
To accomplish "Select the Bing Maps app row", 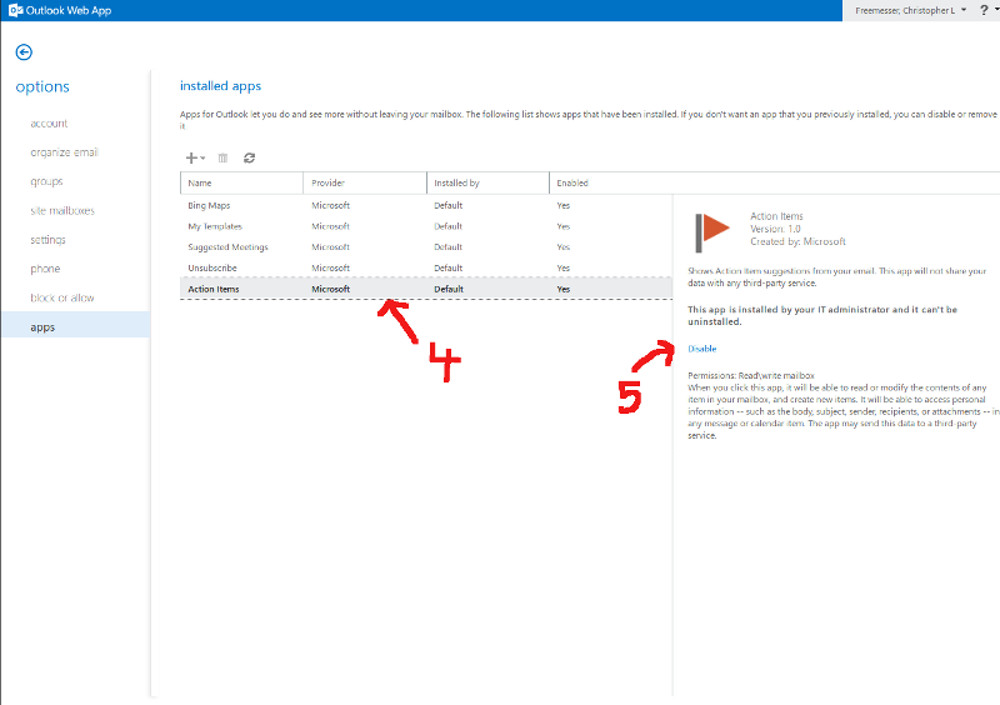I will (x=209, y=206).
